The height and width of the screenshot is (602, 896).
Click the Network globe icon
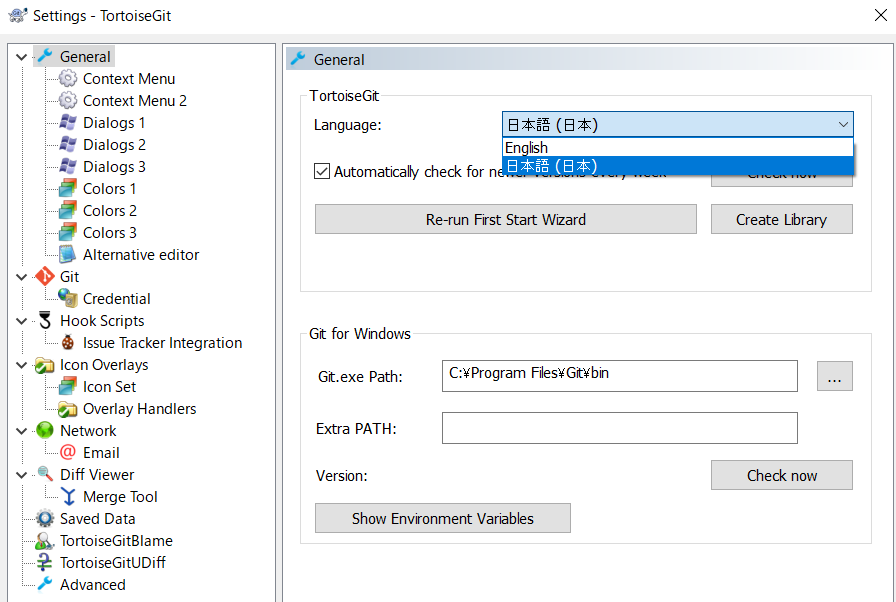[x=45, y=431]
